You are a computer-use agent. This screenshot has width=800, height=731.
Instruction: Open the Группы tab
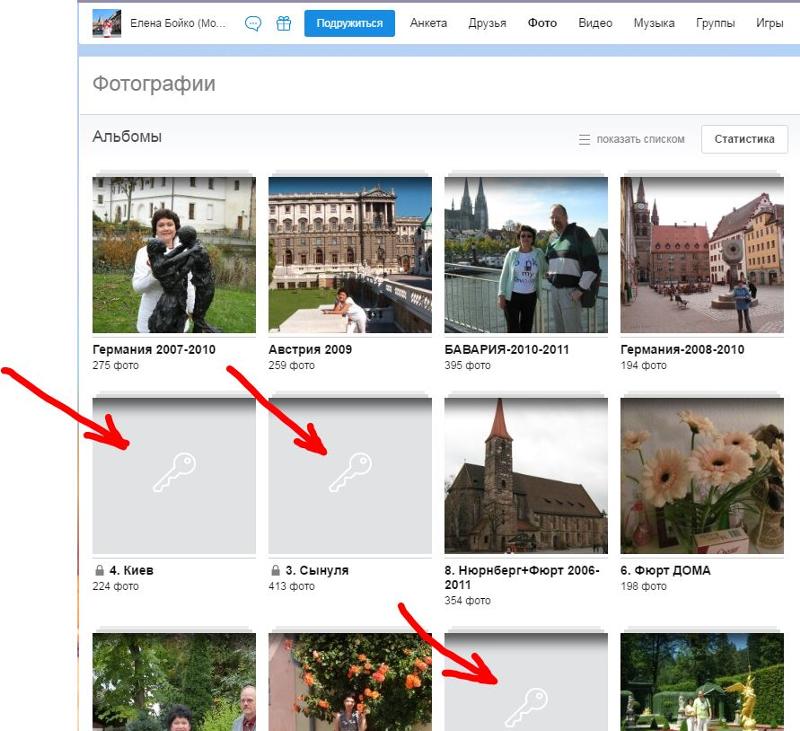[715, 23]
